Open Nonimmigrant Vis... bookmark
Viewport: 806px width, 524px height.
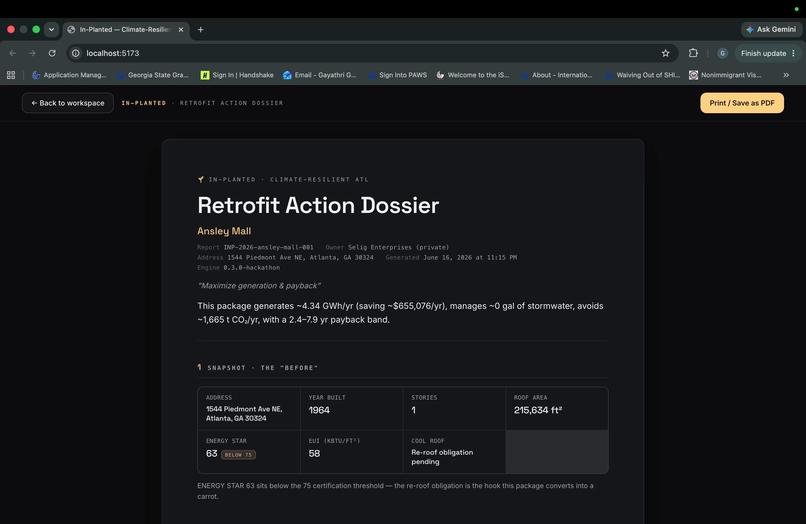point(725,75)
